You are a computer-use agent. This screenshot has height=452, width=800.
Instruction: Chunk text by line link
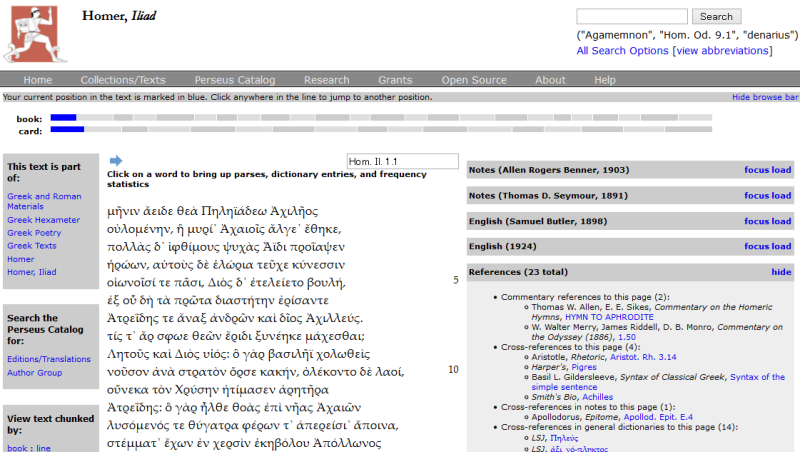pos(43,448)
